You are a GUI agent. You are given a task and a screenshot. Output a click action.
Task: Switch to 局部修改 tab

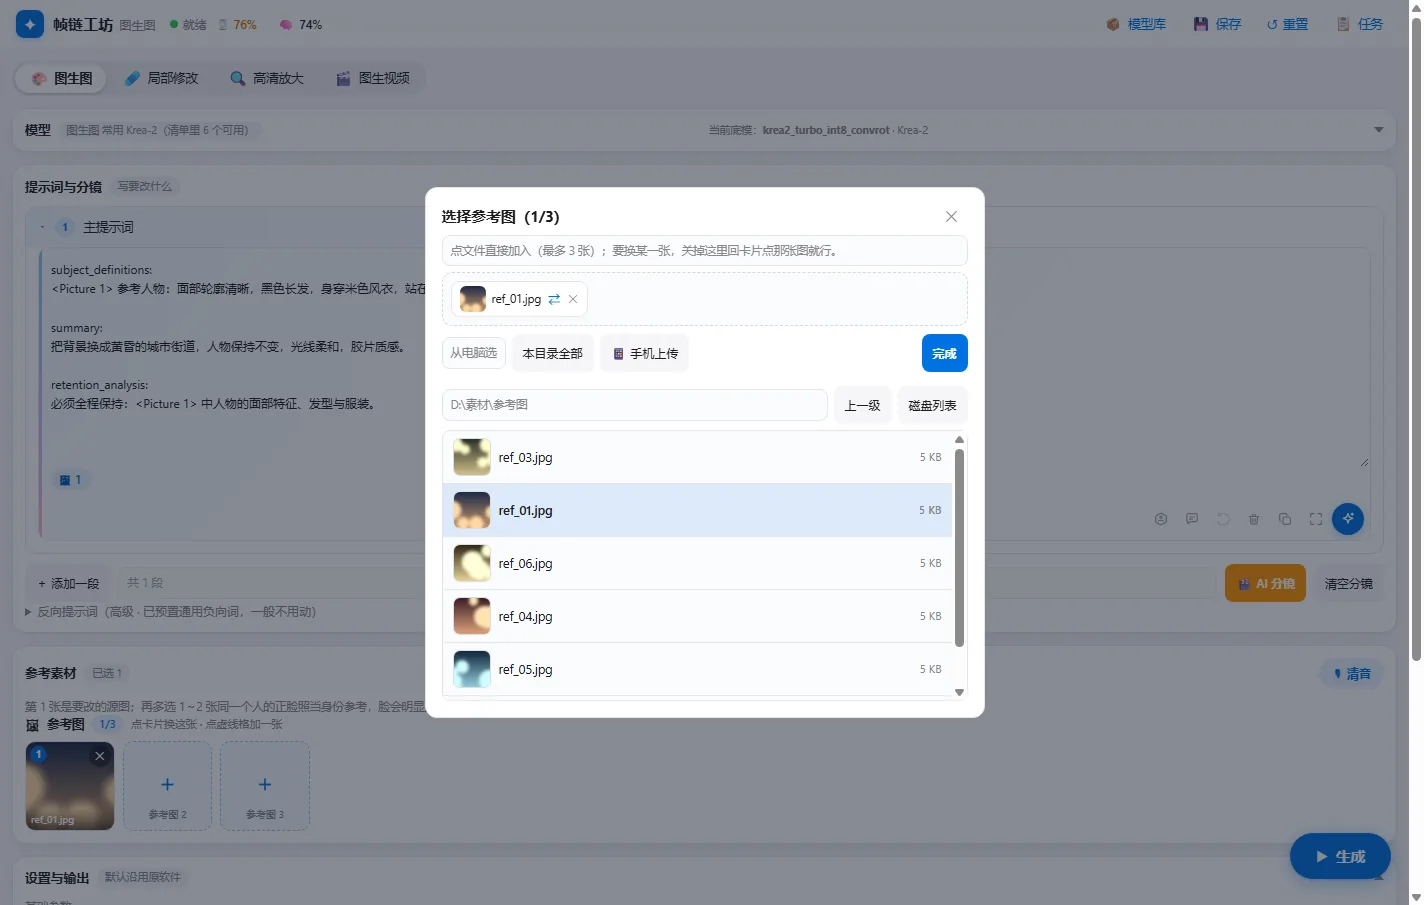pos(162,78)
